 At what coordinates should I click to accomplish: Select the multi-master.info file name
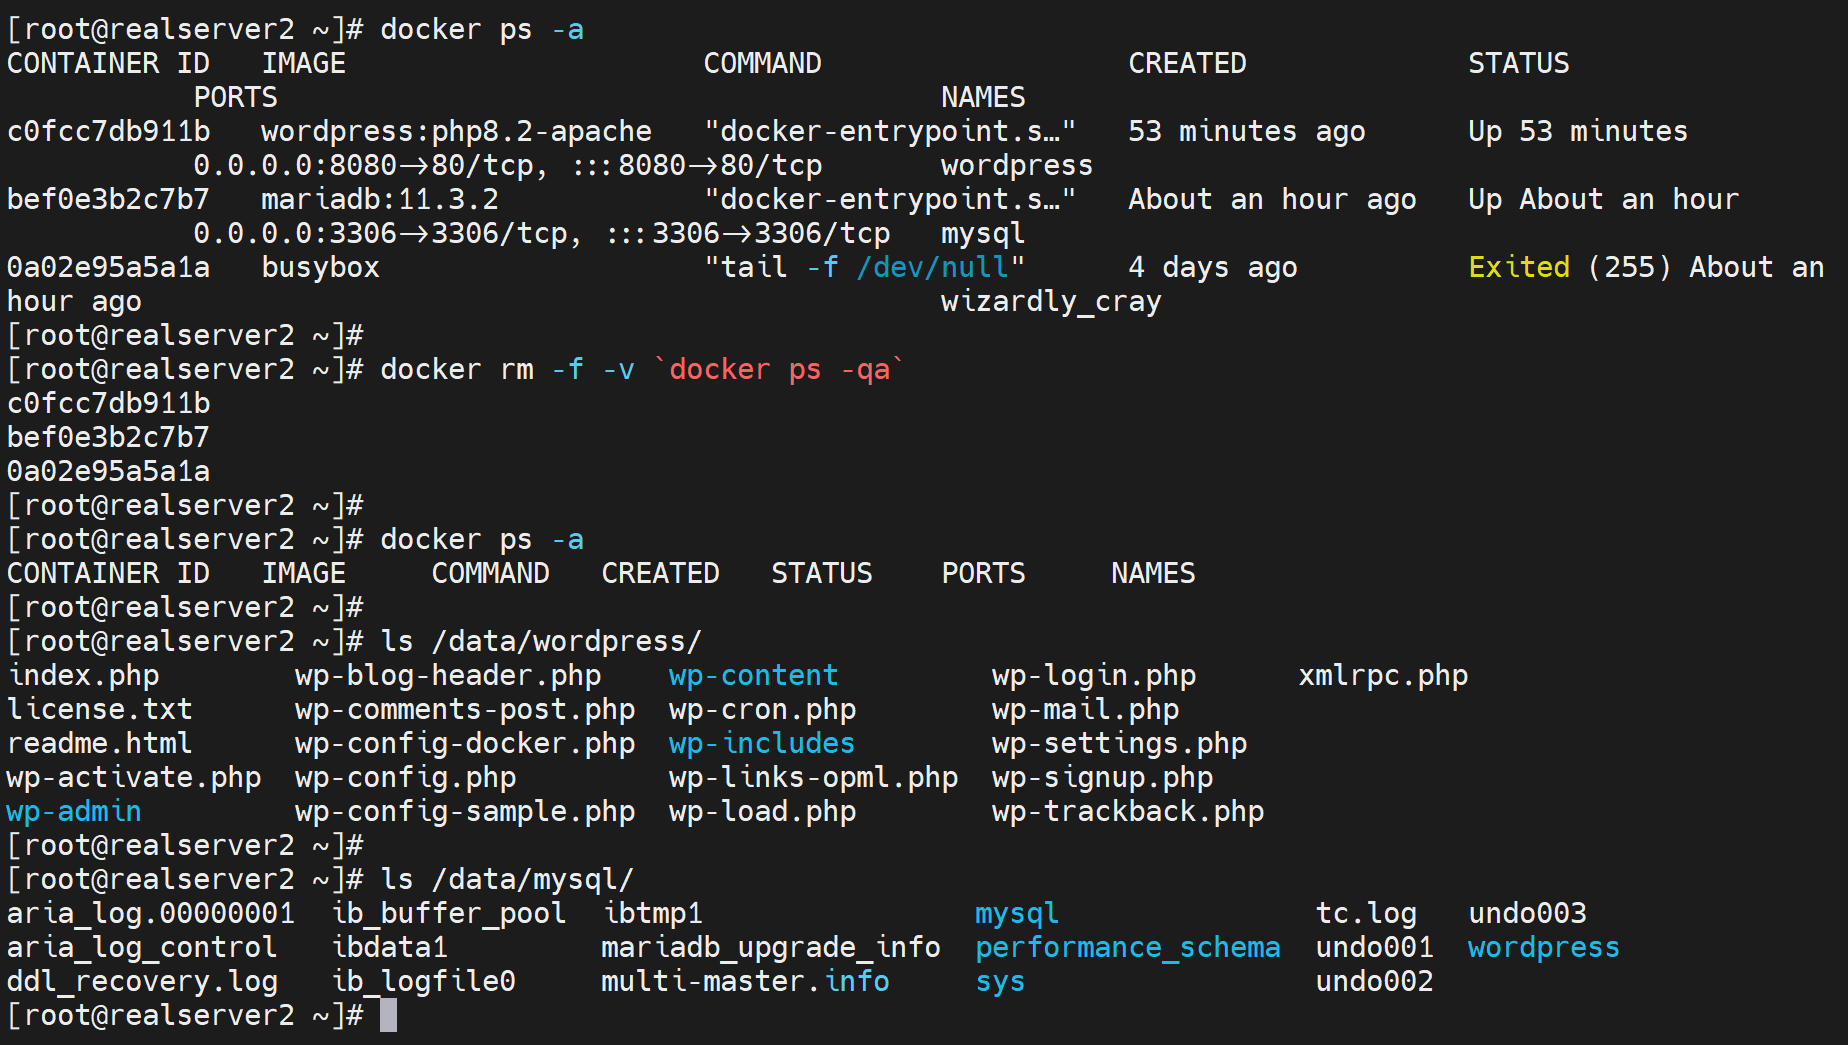point(744,982)
